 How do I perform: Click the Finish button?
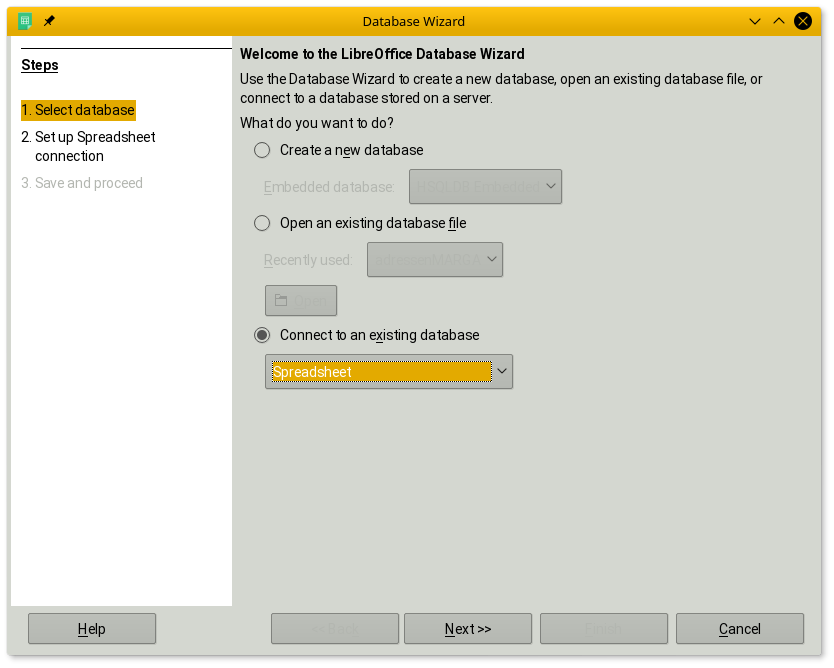tap(603, 629)
